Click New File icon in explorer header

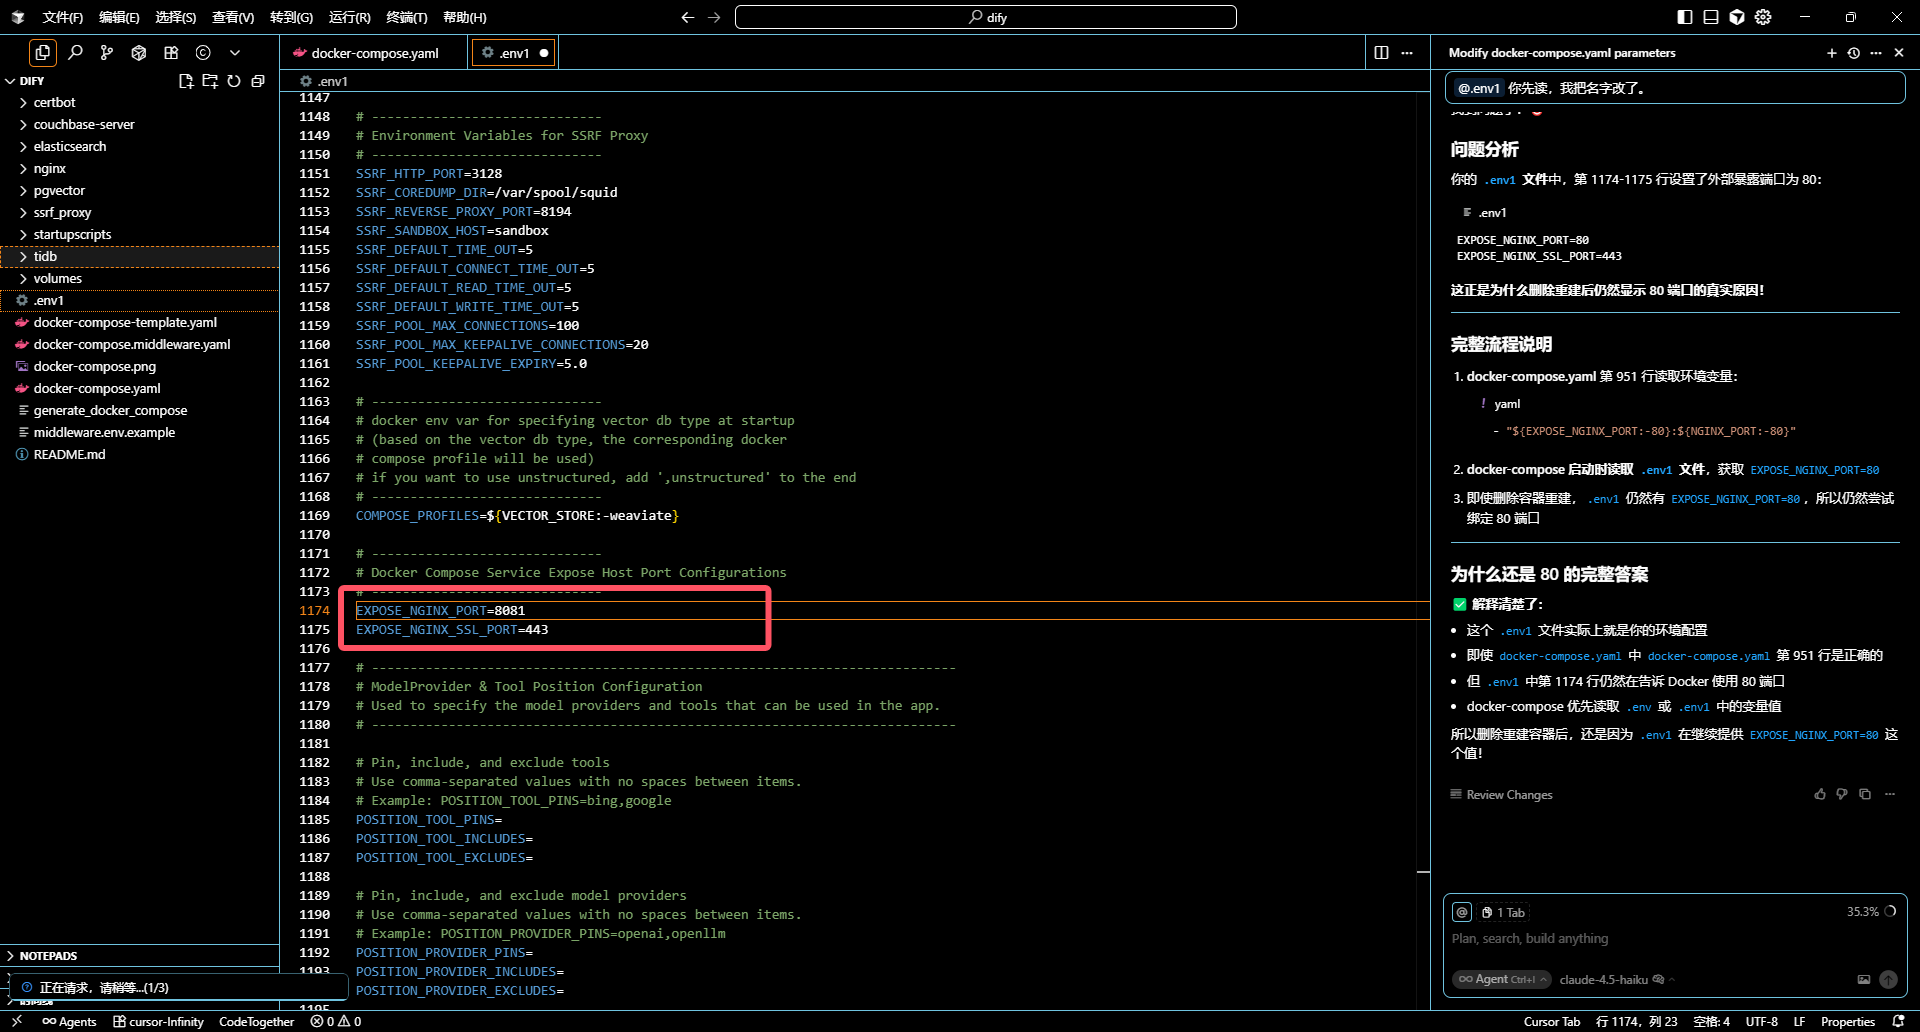click(186, 81)
